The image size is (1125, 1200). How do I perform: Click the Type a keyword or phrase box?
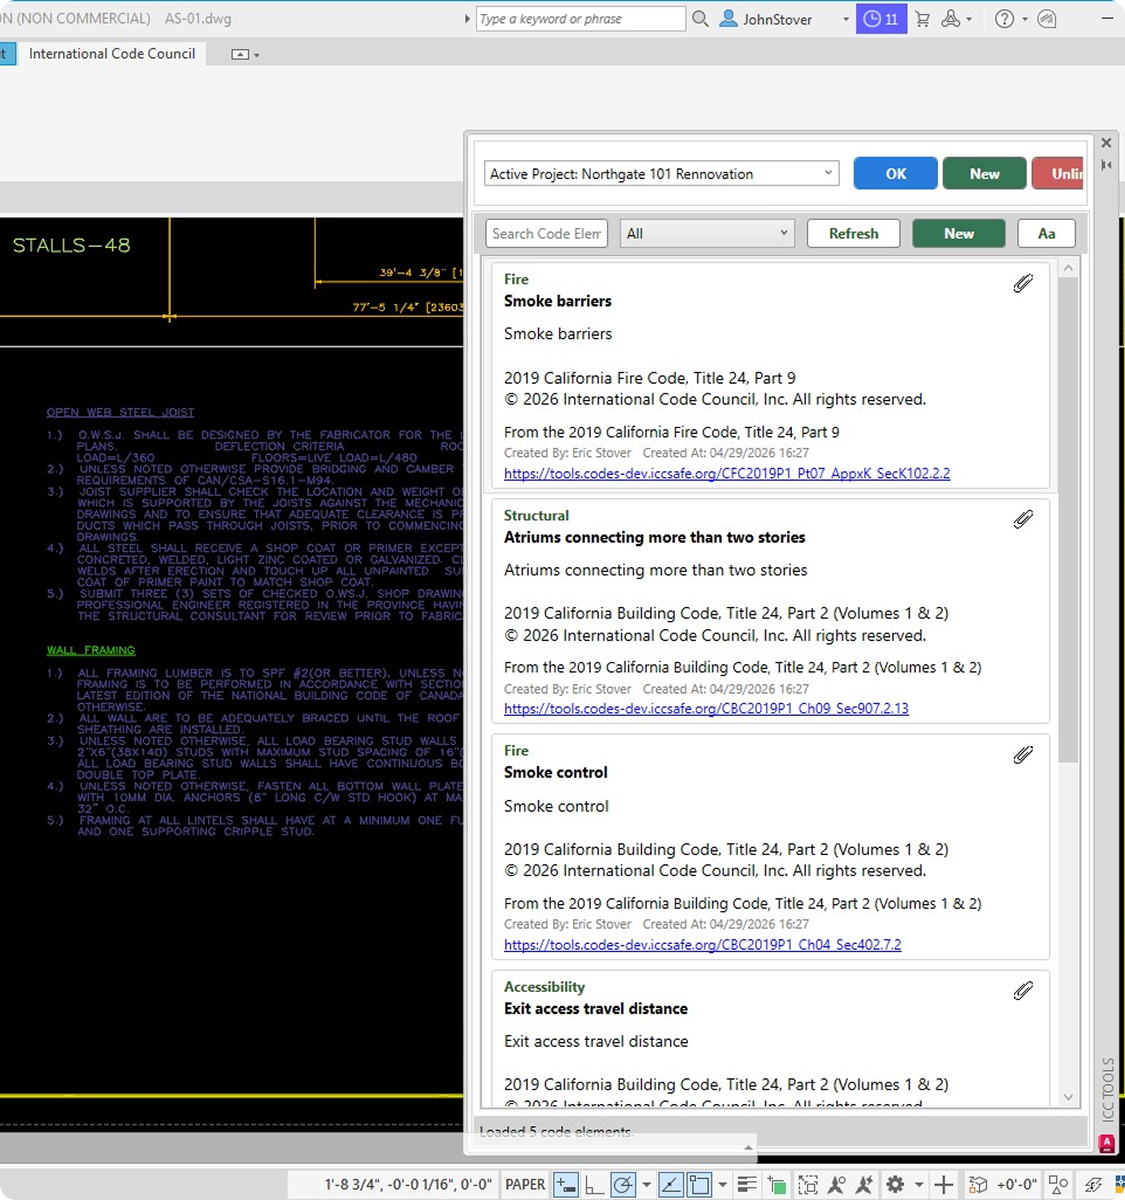(581, 19)
